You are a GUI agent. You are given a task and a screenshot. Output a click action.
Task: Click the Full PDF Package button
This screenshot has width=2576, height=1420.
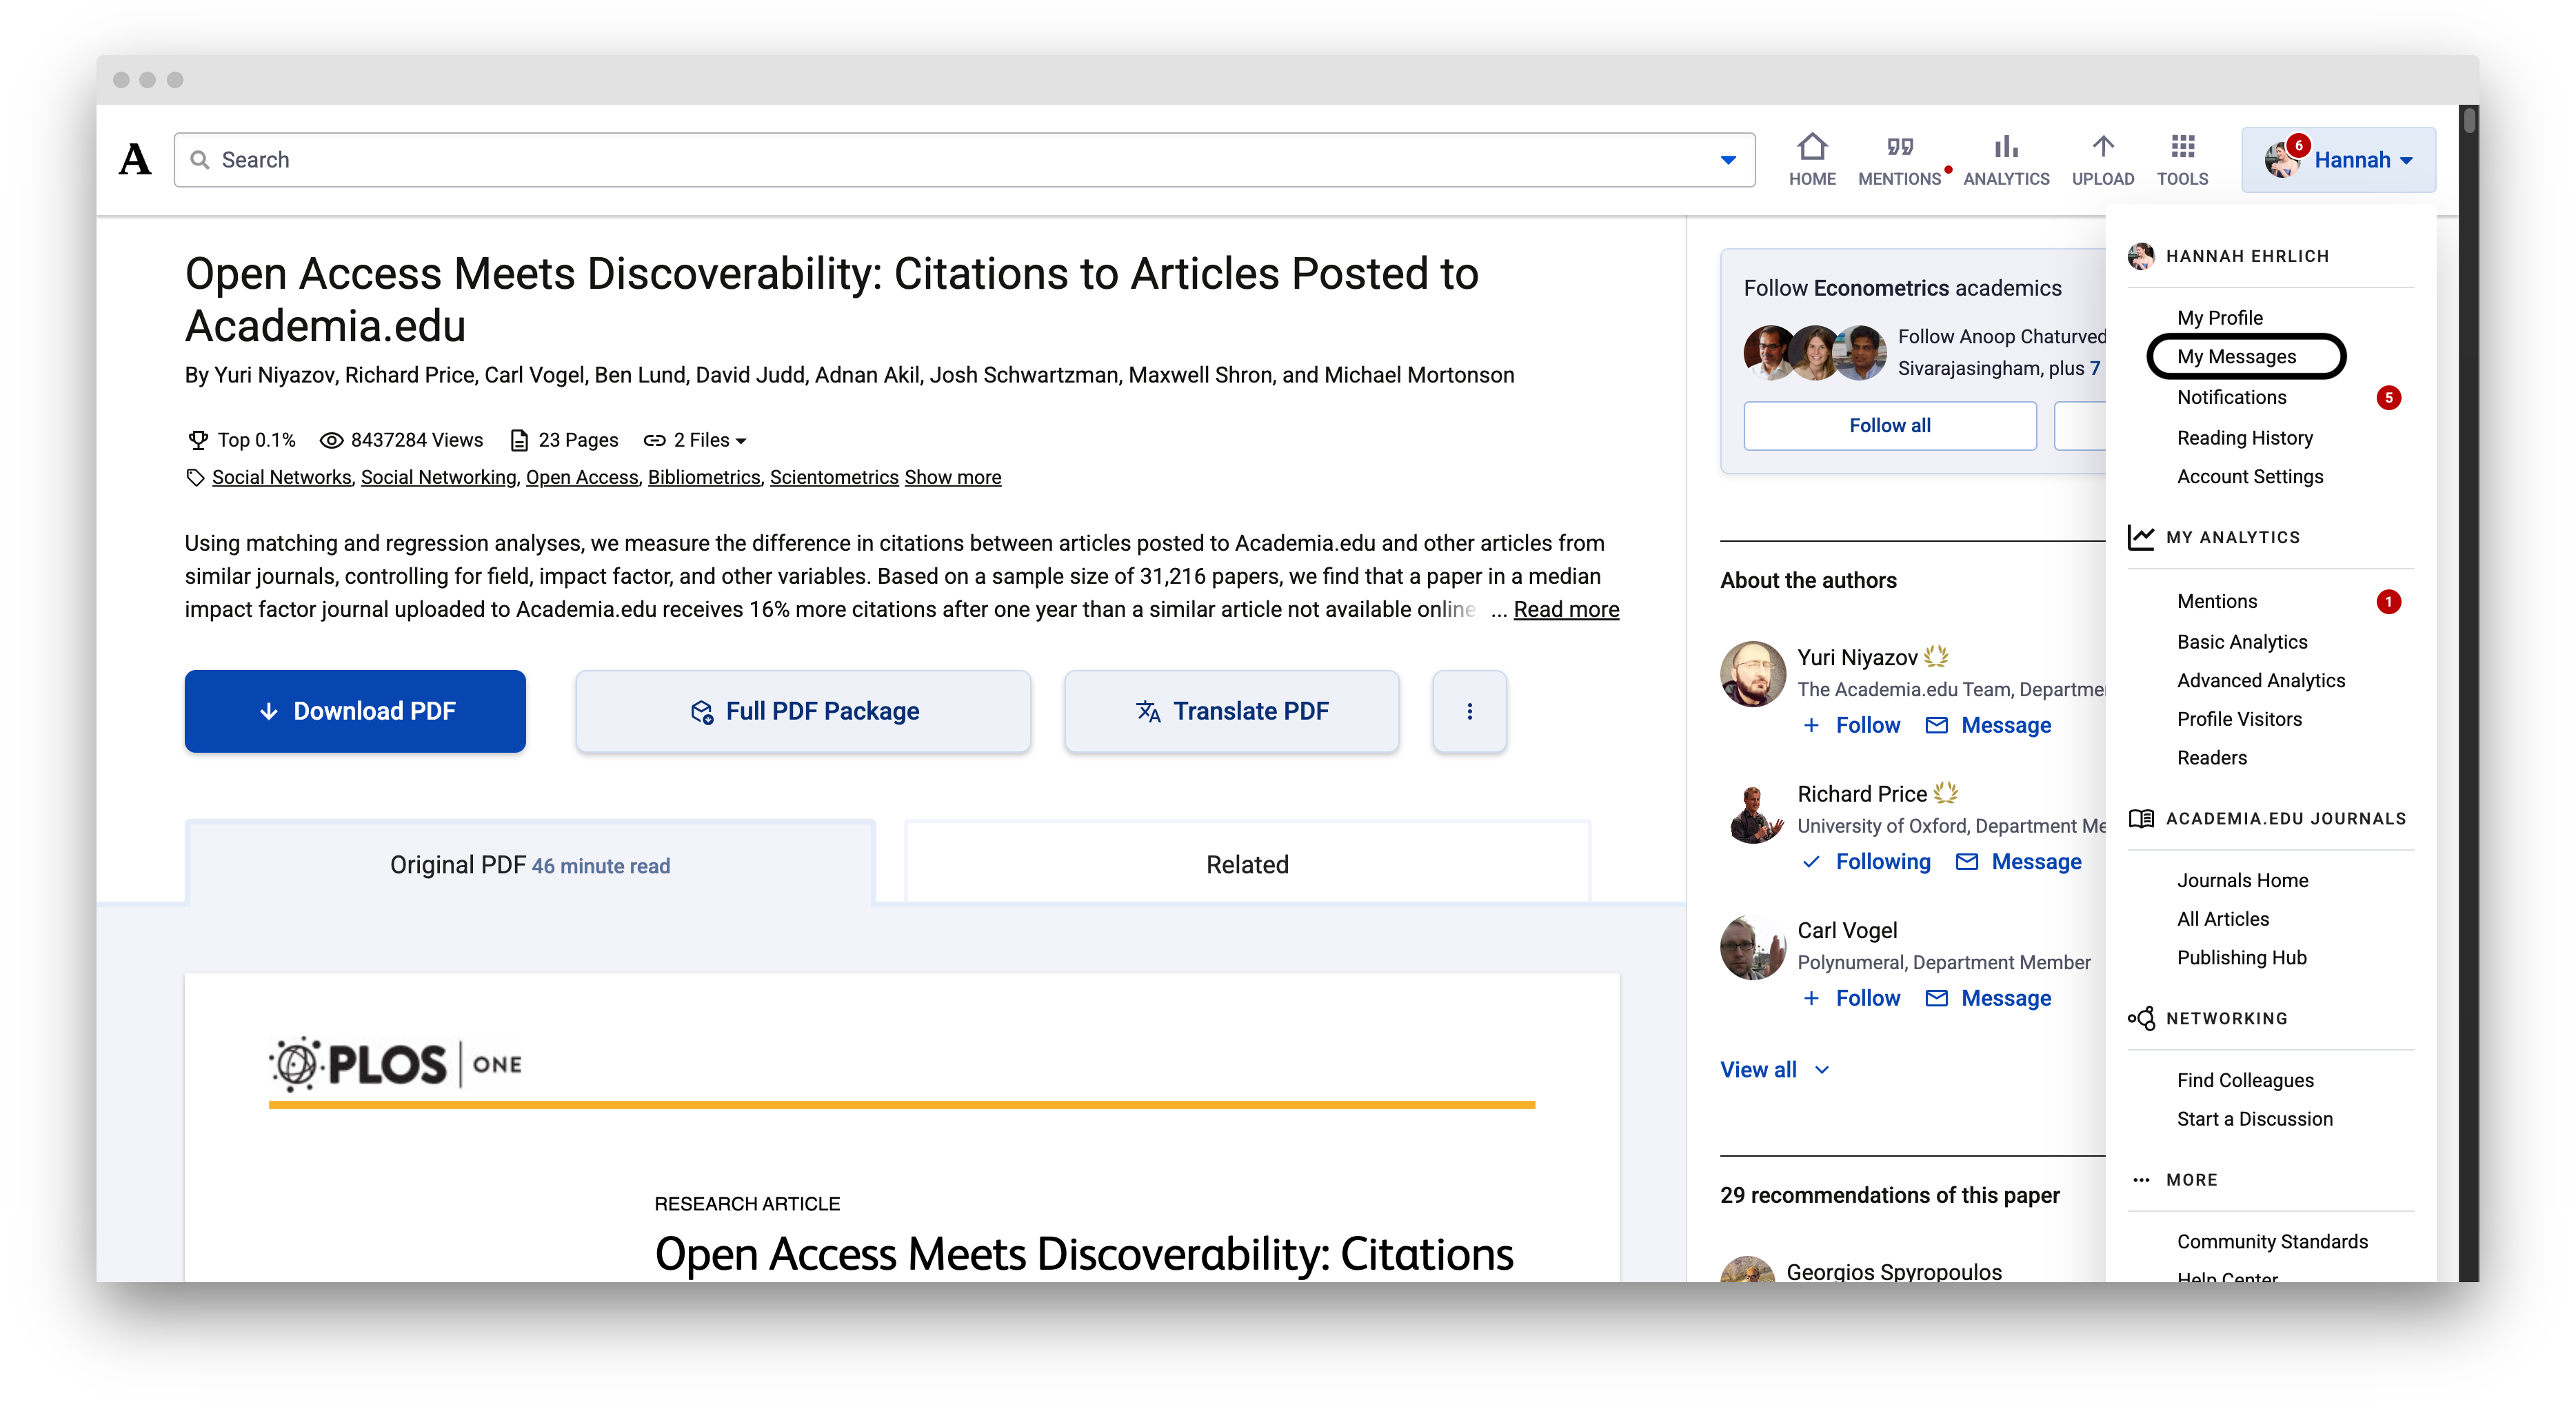(803, 711)
